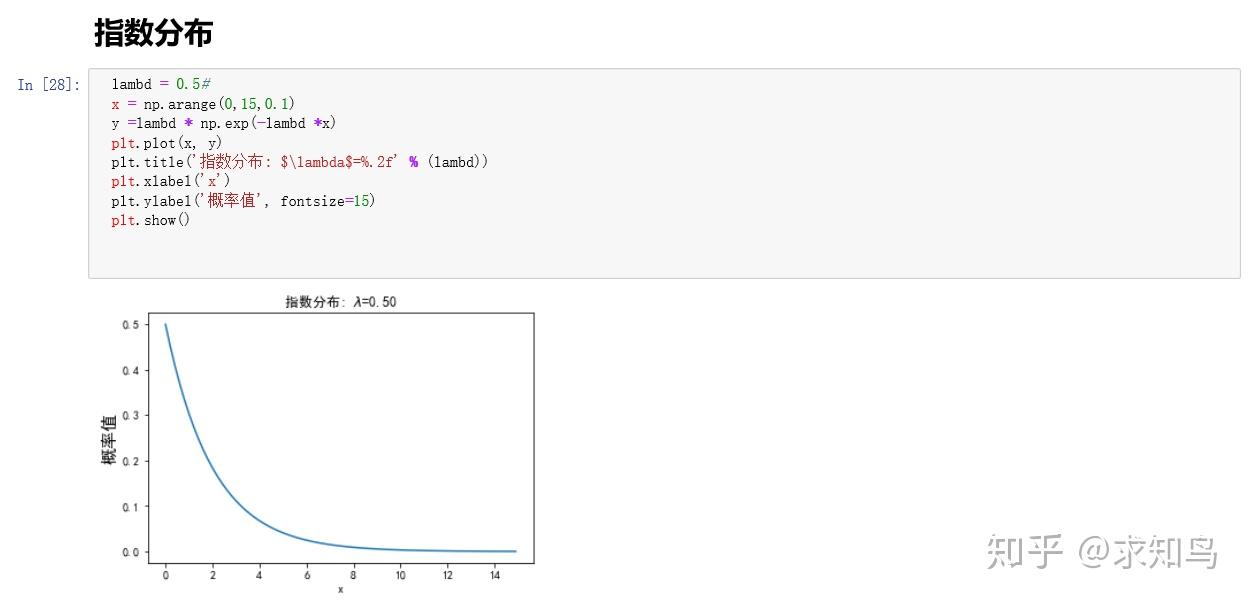This screenshot has width=1250, height=602.
Task: Click the 0.0 y-axis tick label
Action: coord(130,552)
